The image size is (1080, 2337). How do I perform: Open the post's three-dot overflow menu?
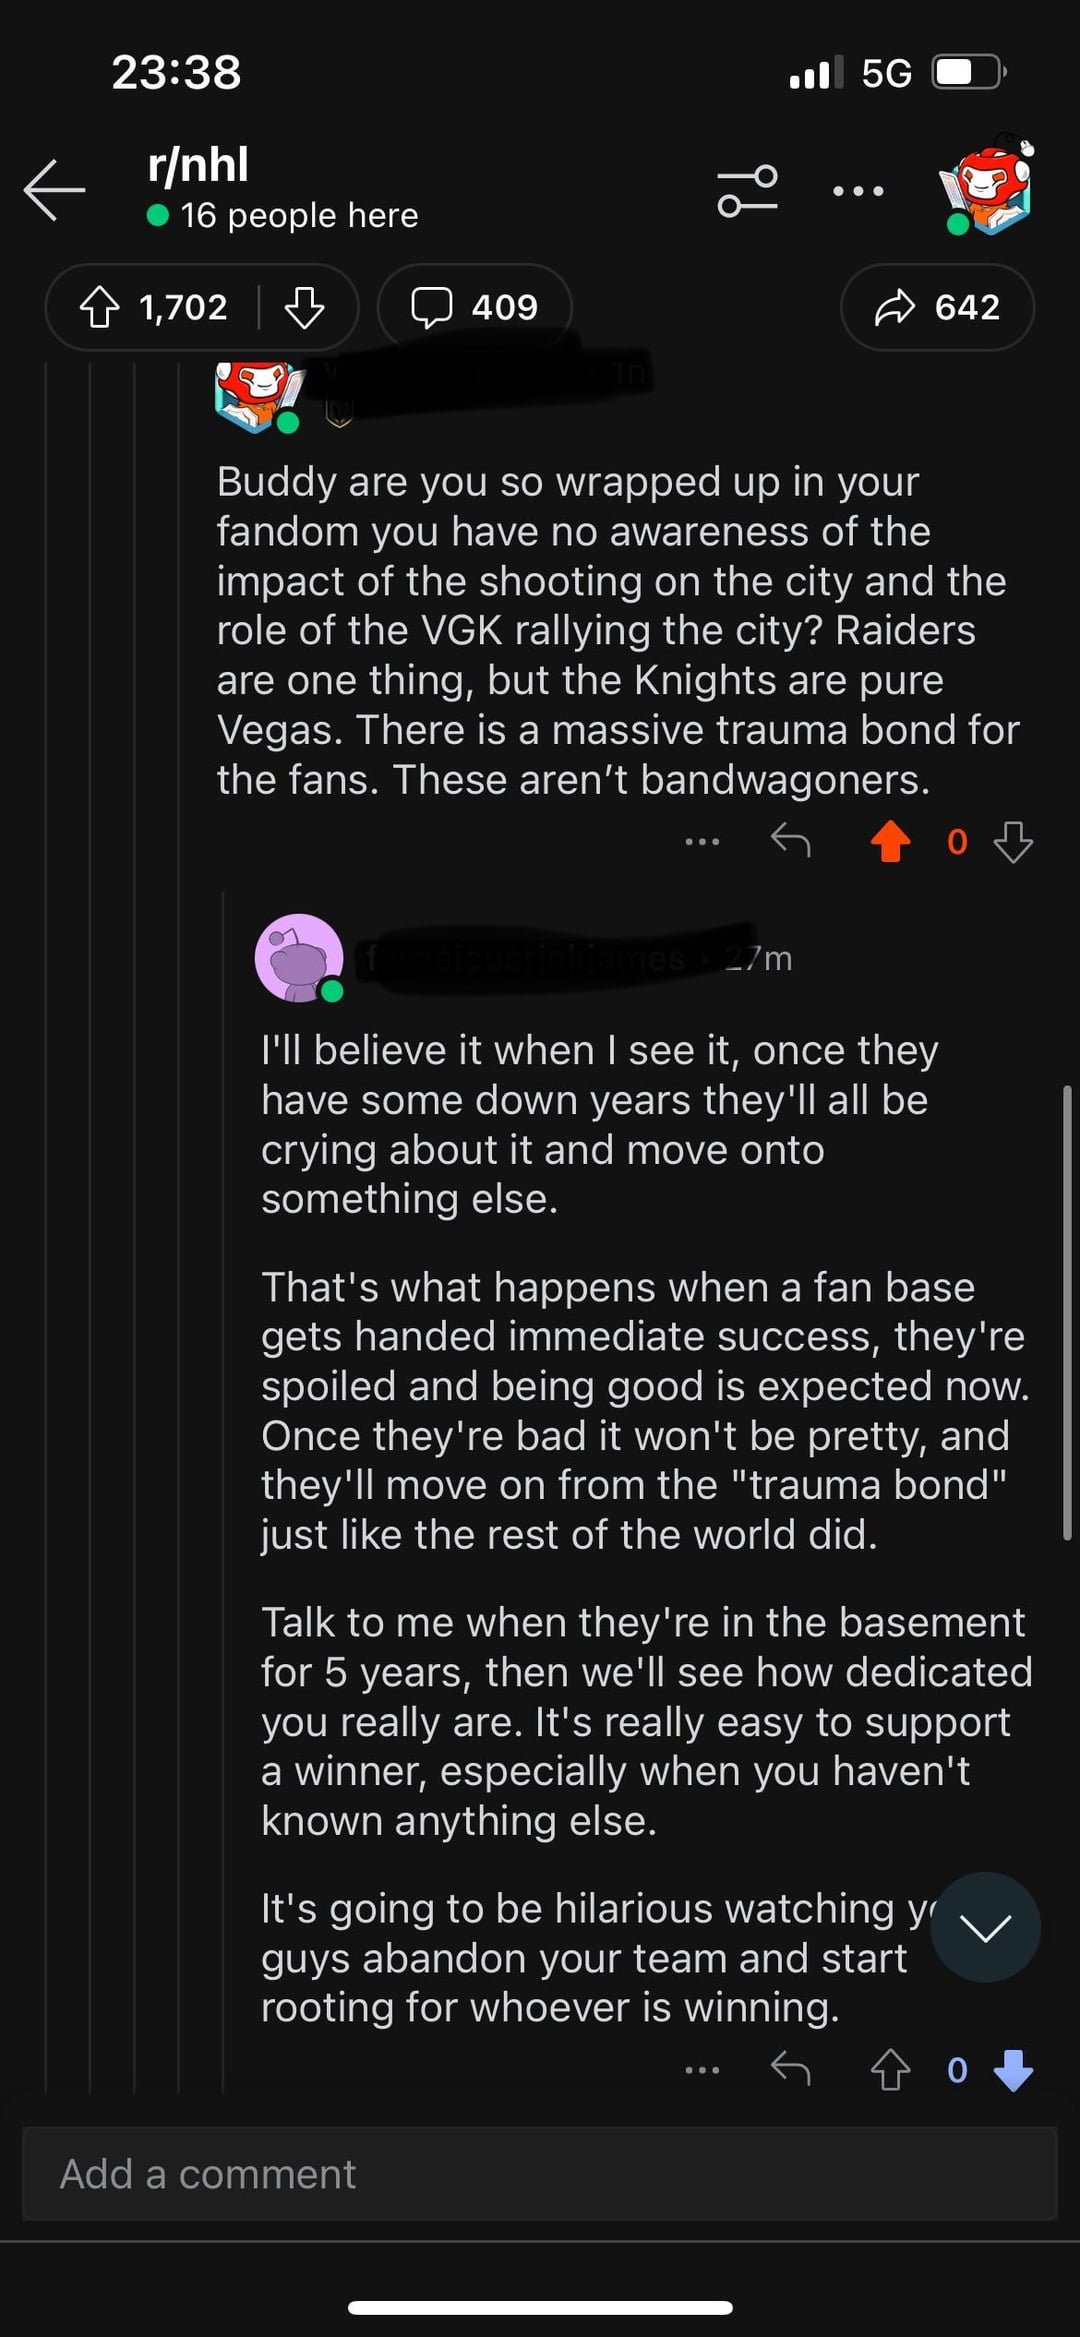(858, 191)
